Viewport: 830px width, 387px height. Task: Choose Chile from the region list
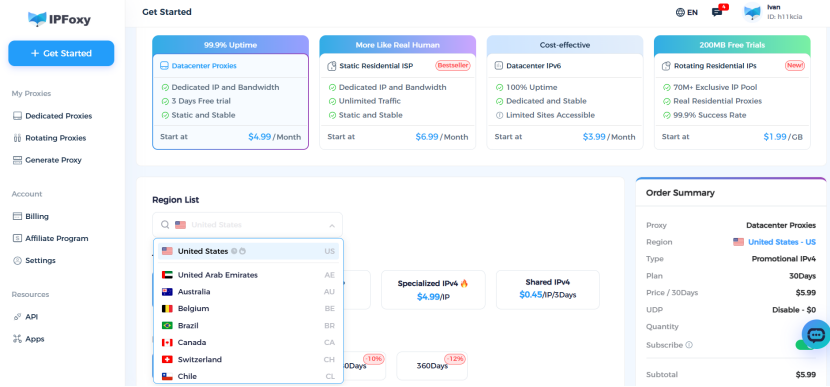248,376
